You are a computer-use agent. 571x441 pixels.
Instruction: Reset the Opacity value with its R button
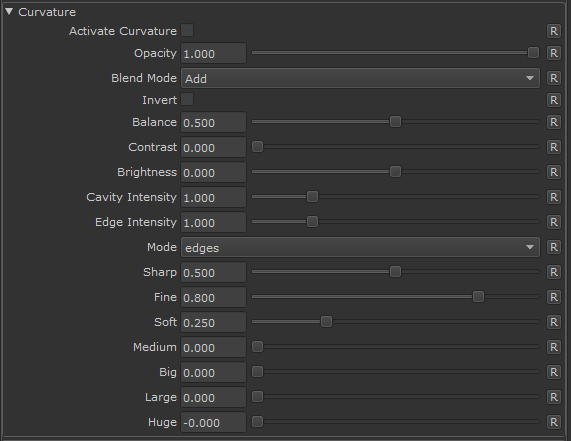pyautogui.click(x=554, y=53)
